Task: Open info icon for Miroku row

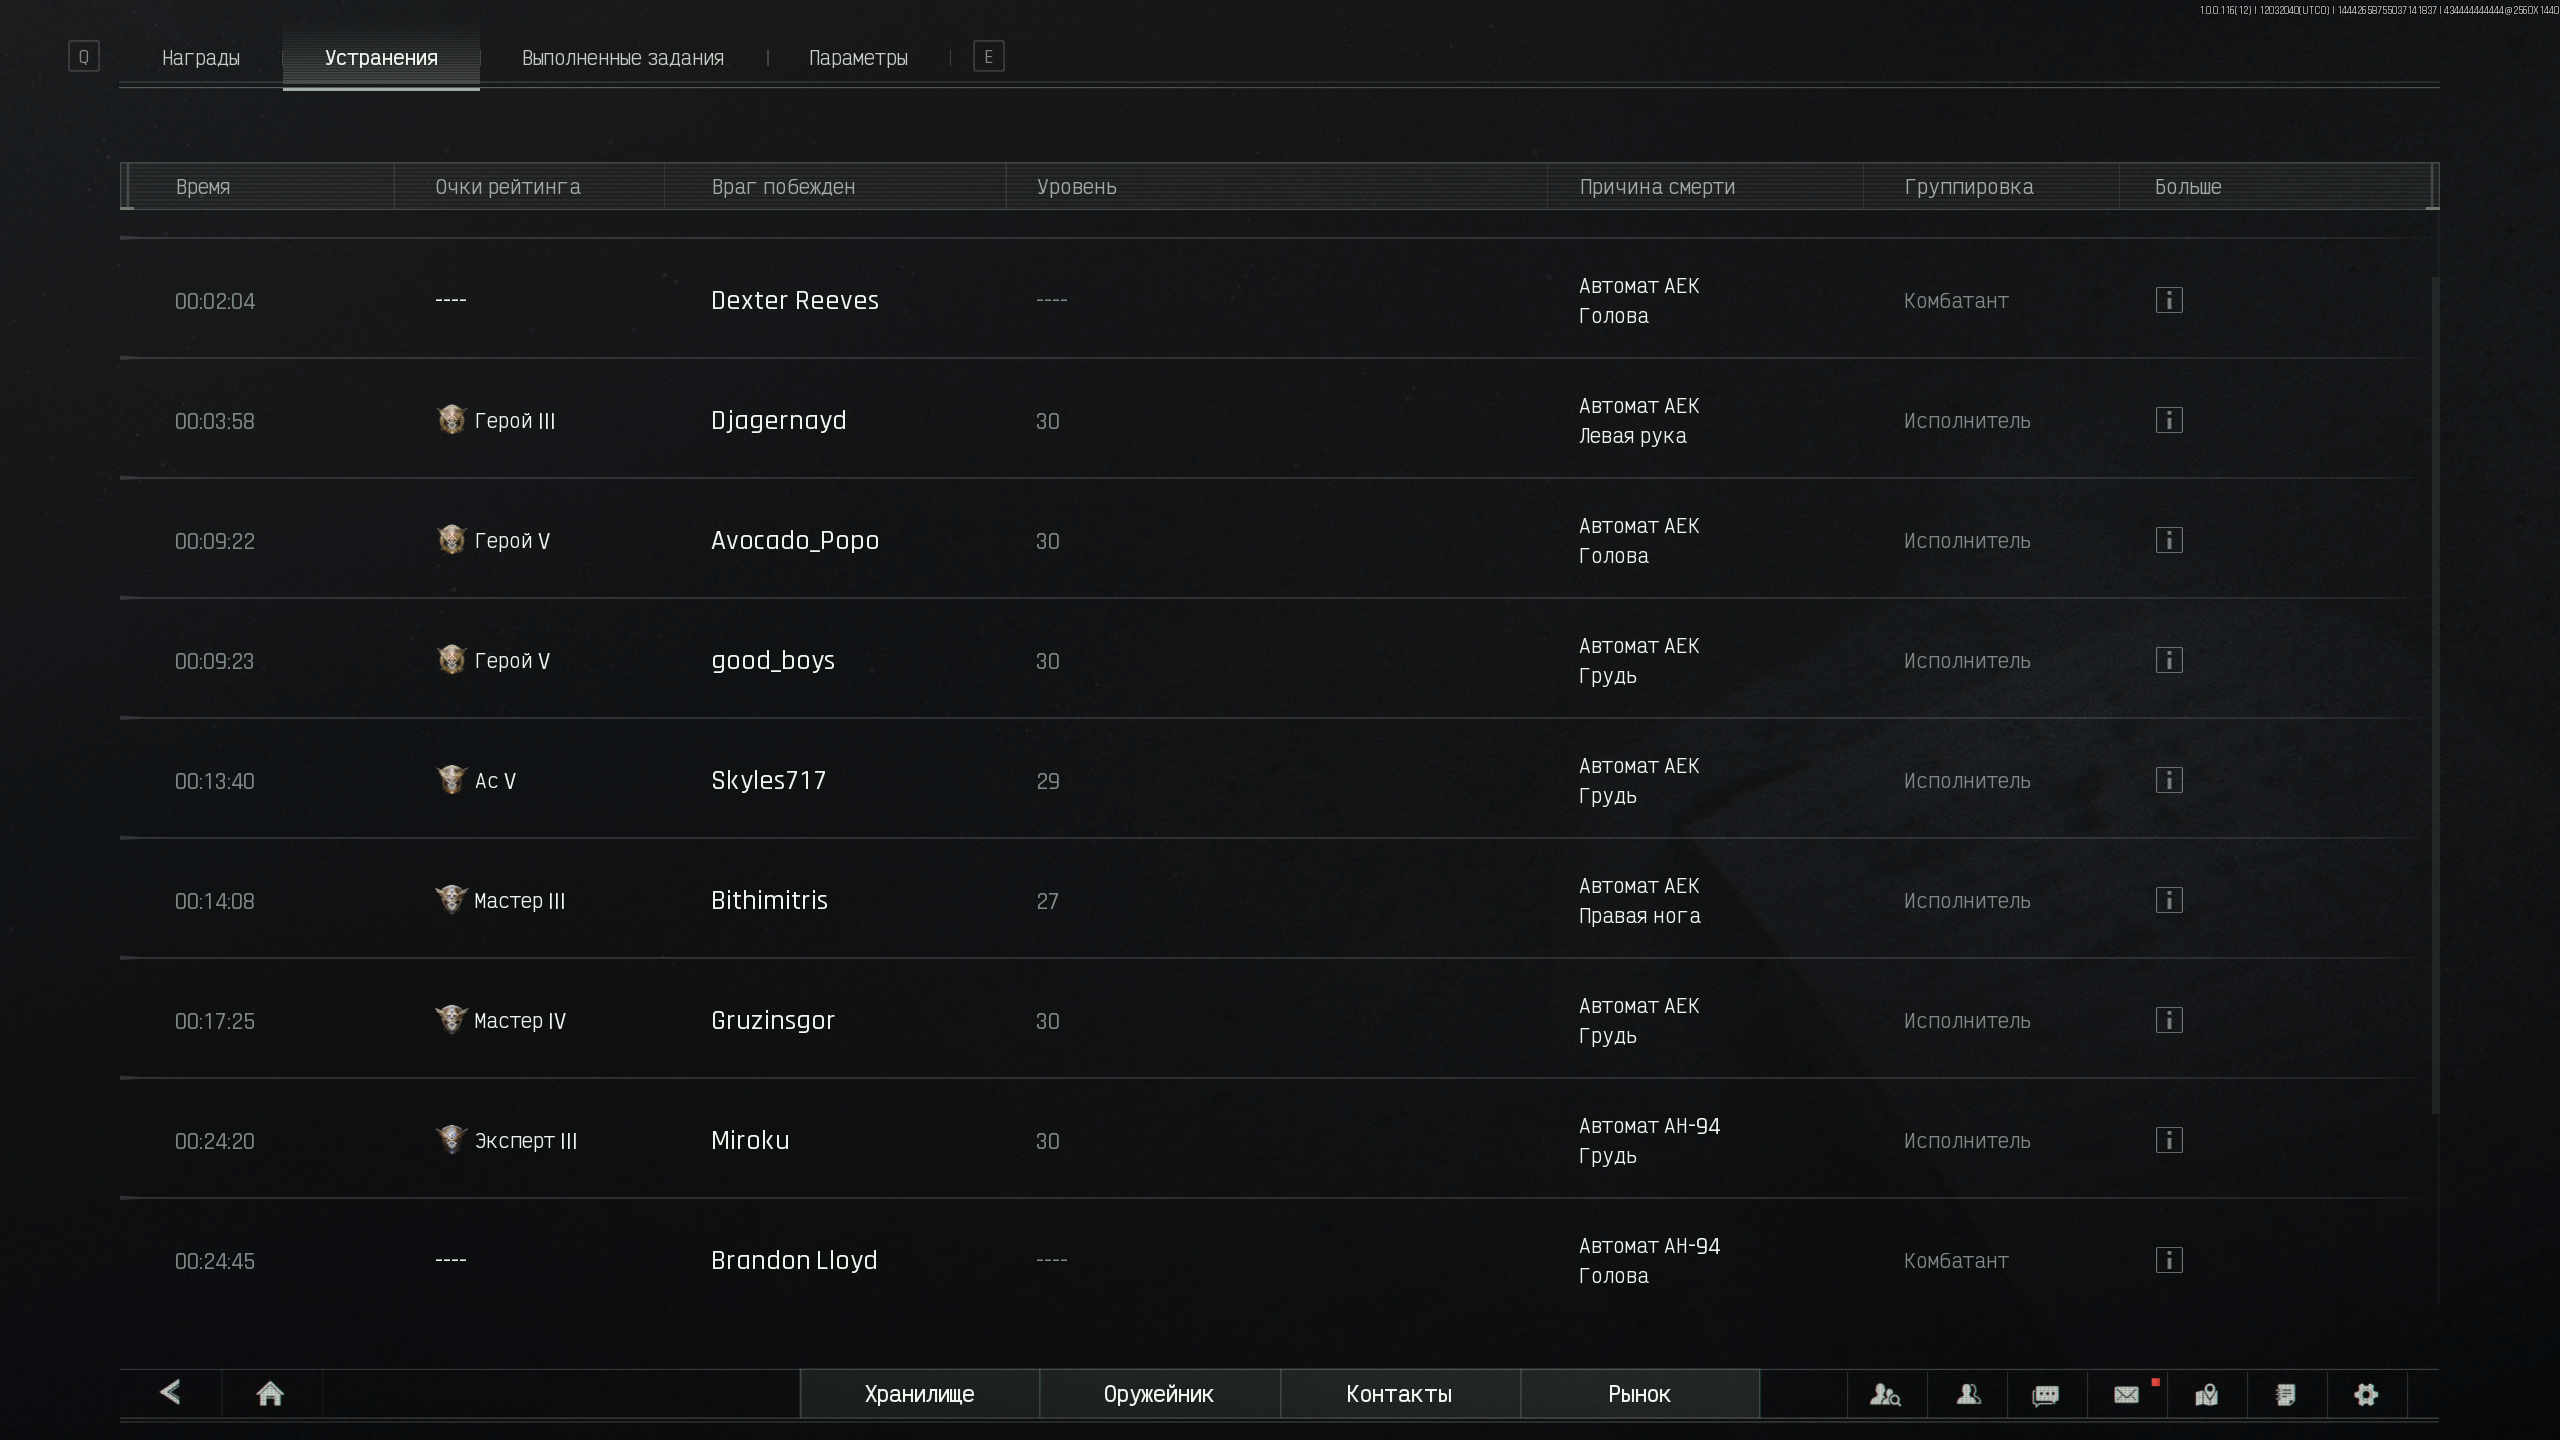Action: coord(2169,1140)
